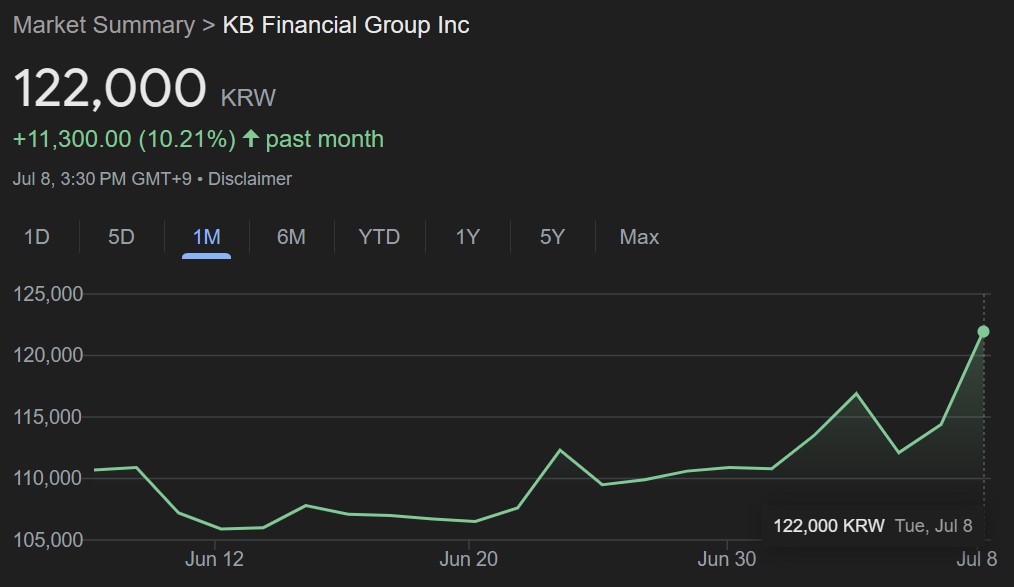
Task: Click the Jun 30 date axis label
Action: [726, 559]
